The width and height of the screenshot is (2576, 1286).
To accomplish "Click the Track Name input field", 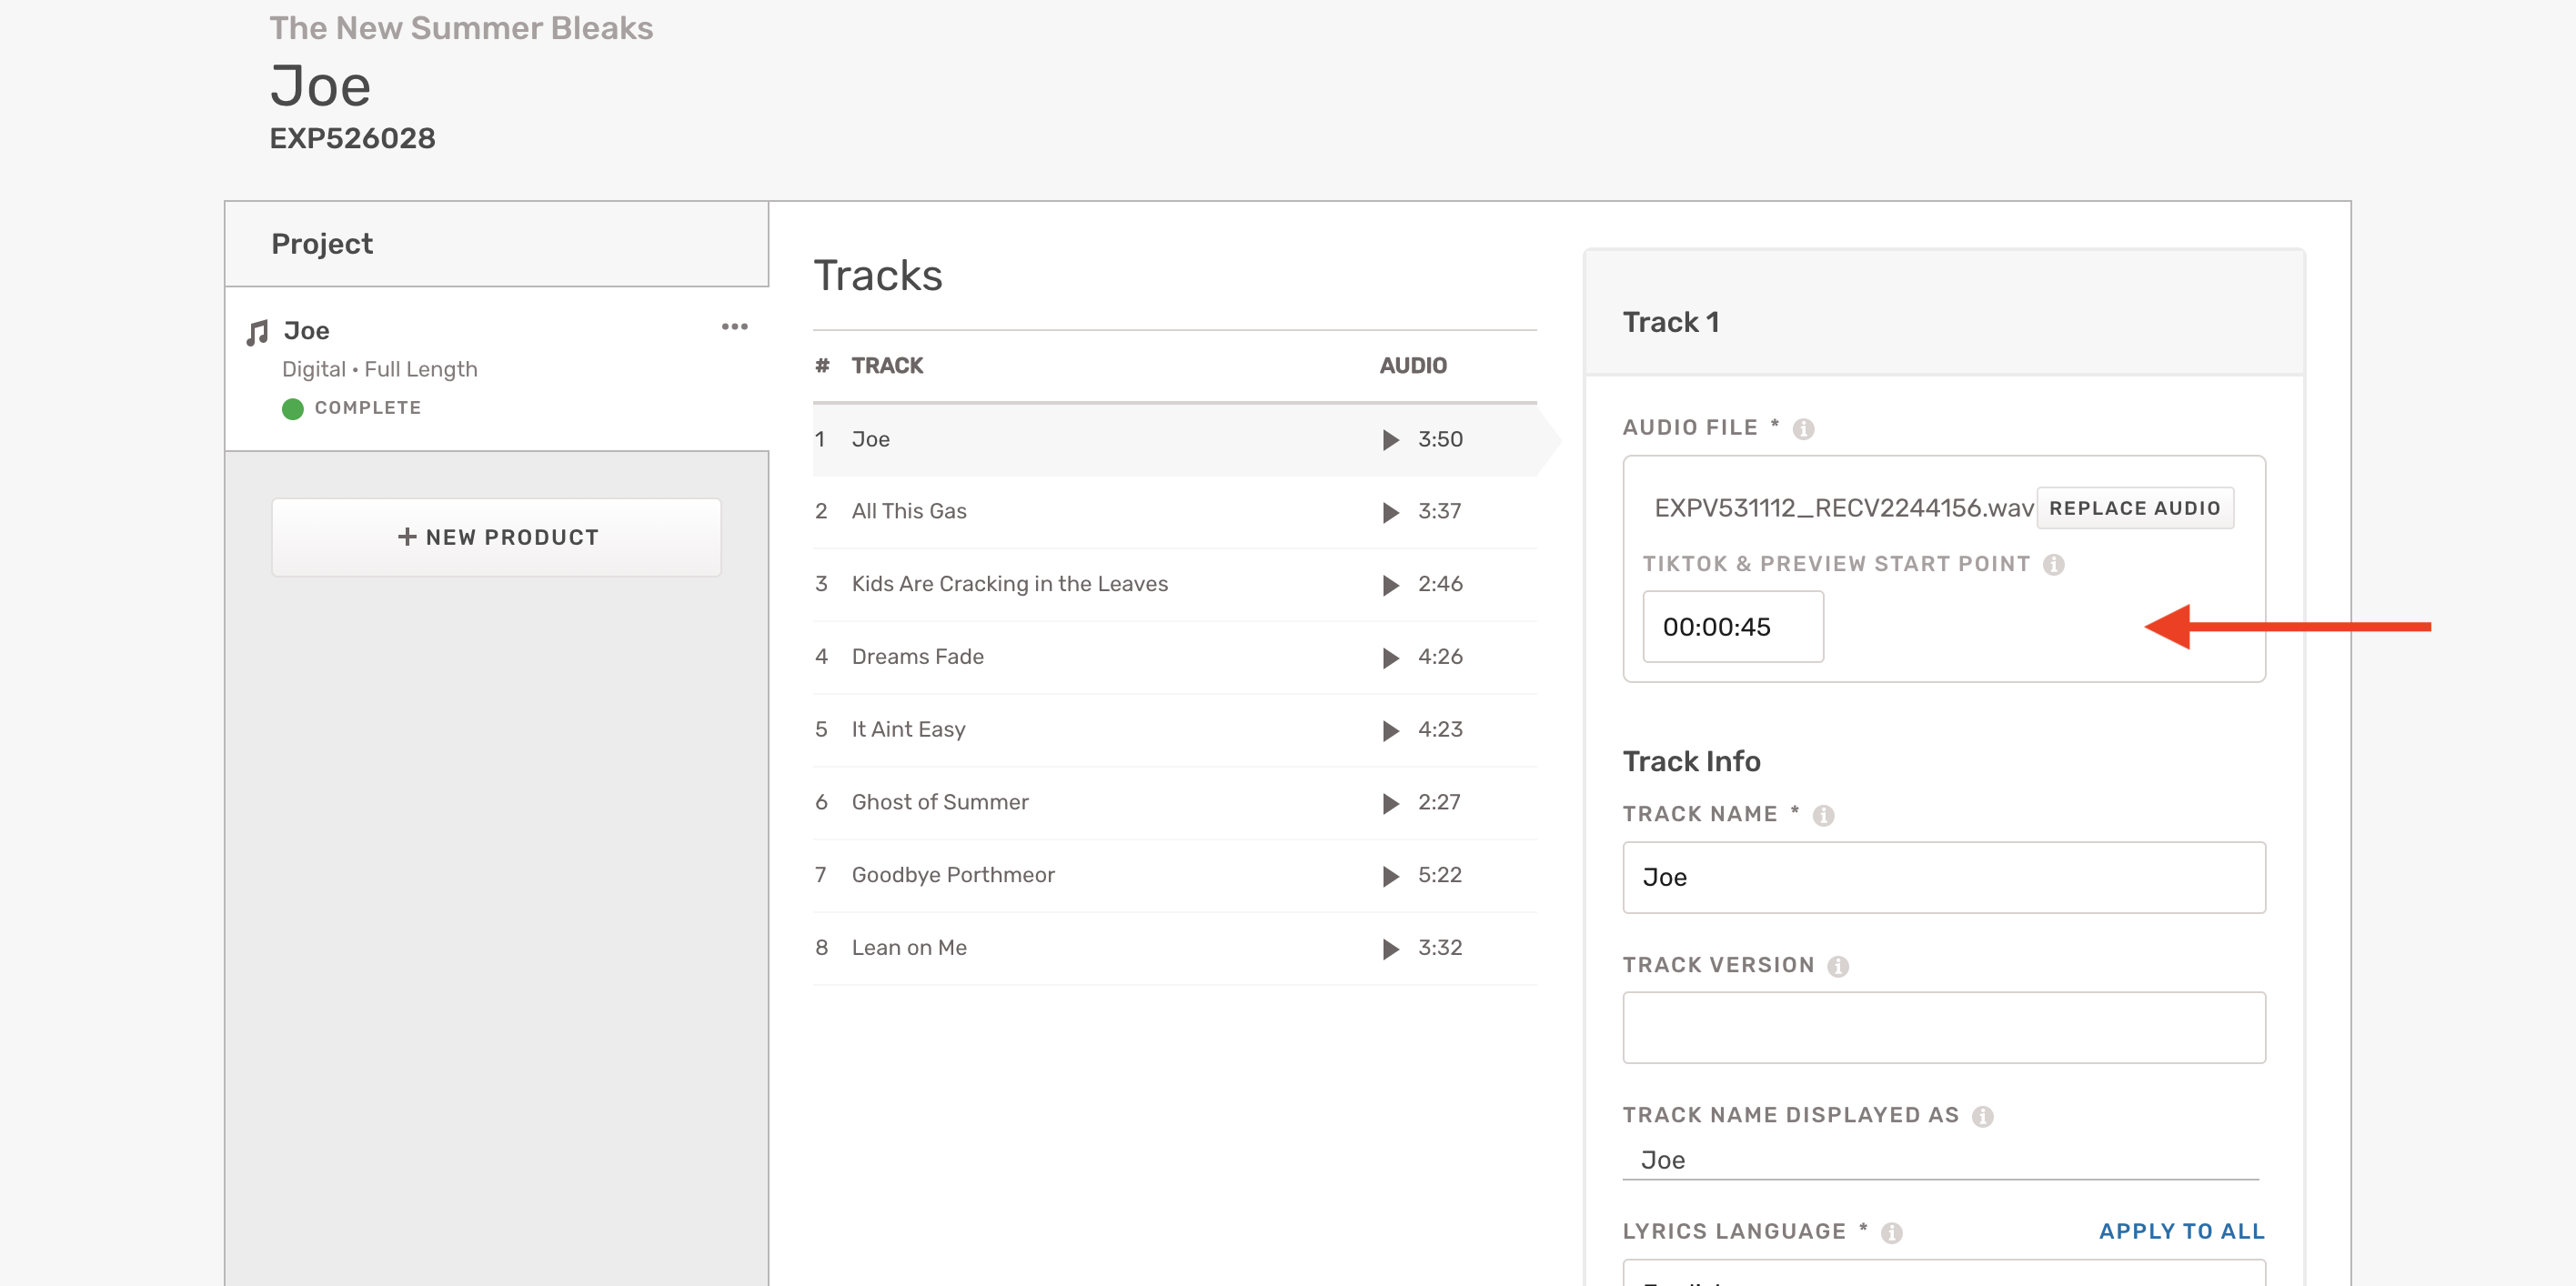I will [1943, 877].
